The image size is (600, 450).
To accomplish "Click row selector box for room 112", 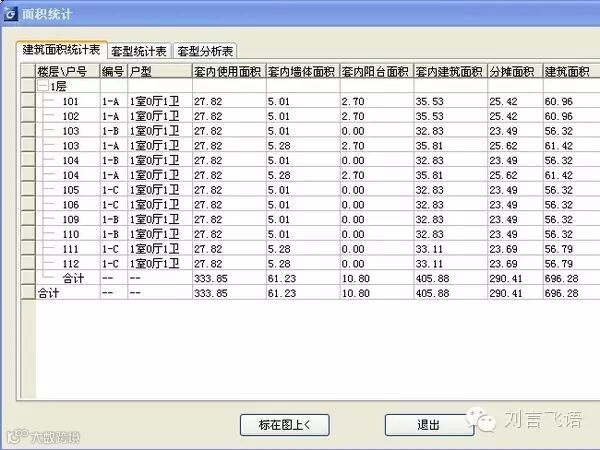I will click(x=28, y=263).
